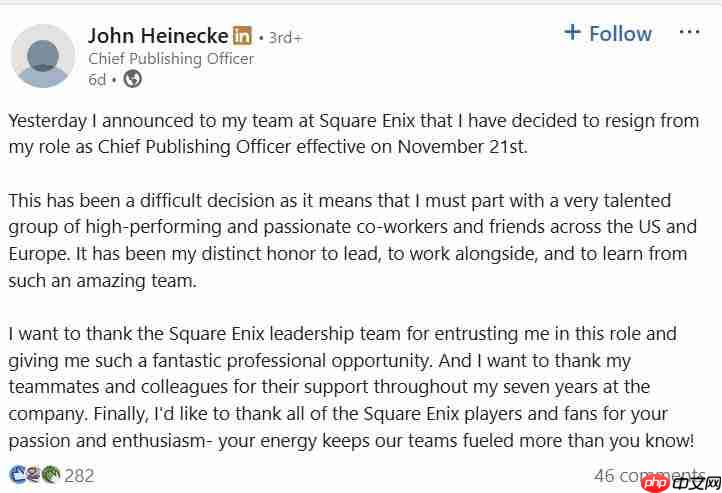Click the globe public visibility icon
The width and height of the screenshot is (722, 493).
(x=132, y=79)
